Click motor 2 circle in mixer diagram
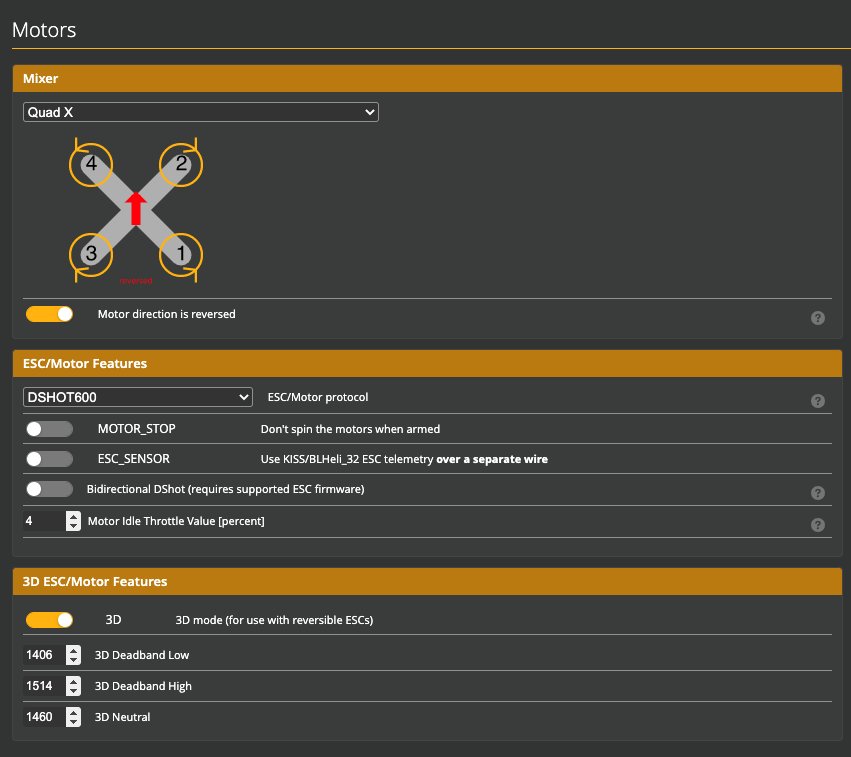 coord(181,165)
